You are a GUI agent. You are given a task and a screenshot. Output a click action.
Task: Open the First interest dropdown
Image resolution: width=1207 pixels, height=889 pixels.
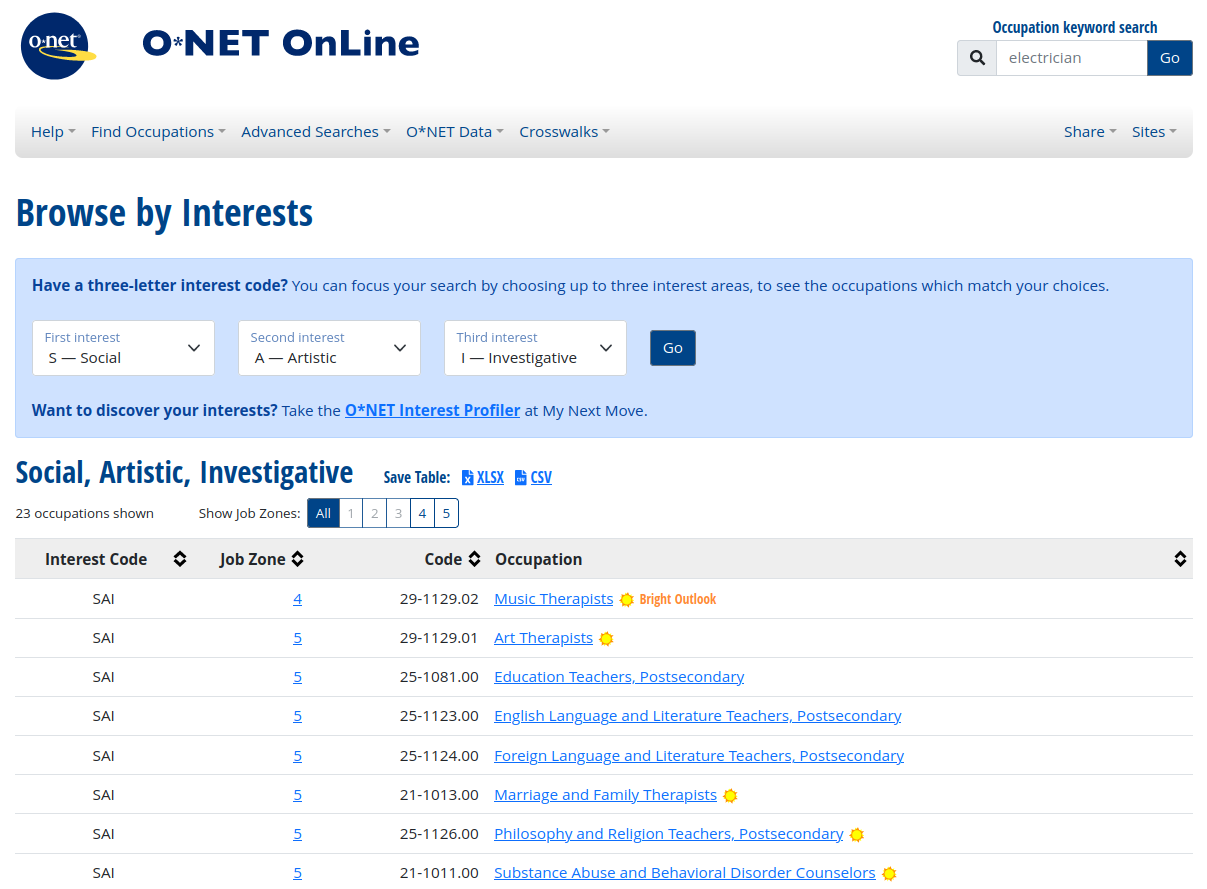click(x=123, y=348)
